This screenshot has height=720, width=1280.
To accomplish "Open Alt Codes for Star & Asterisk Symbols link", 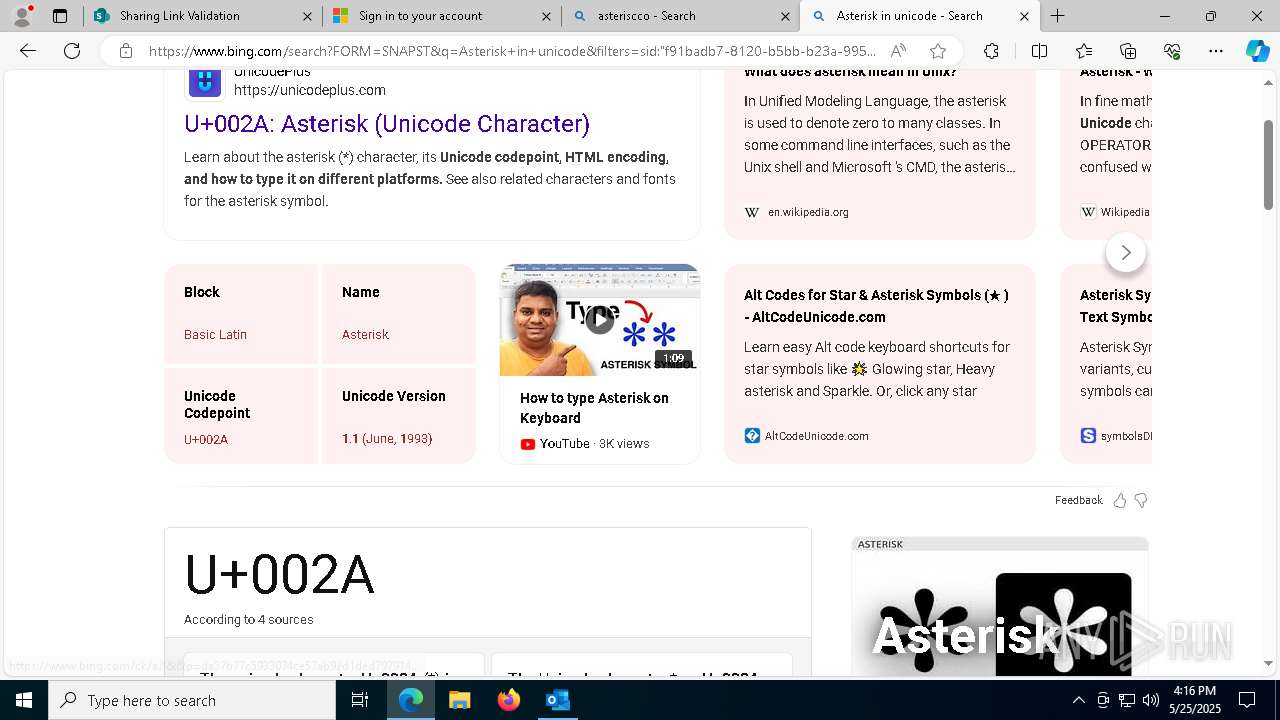I will click(876, 306).
